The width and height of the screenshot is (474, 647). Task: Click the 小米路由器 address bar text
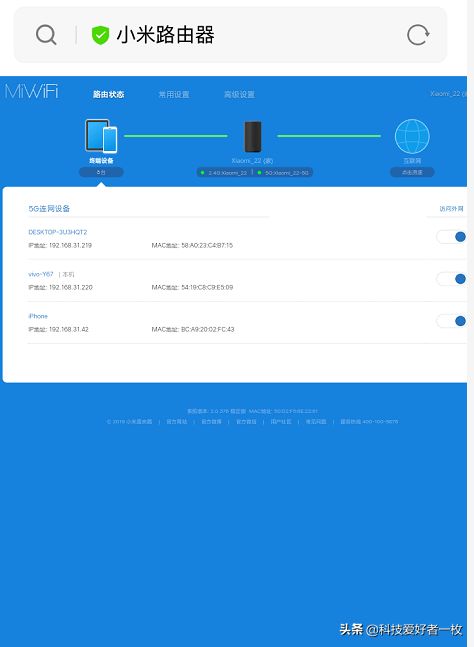coord(165,35)
